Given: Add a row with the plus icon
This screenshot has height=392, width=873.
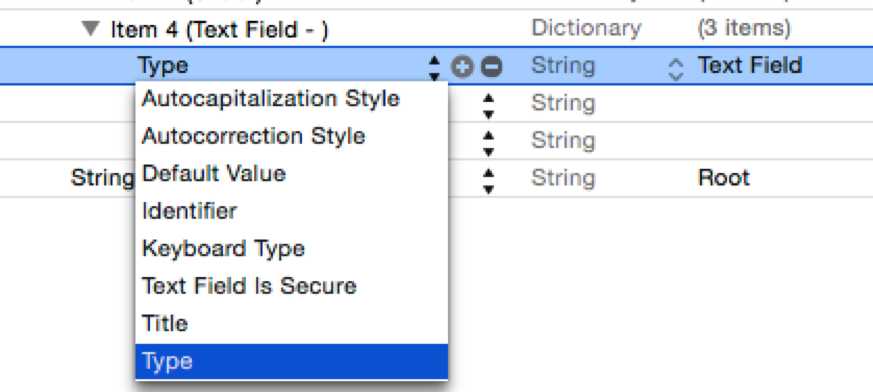Looking at the screenshot, I should [462, 67].
